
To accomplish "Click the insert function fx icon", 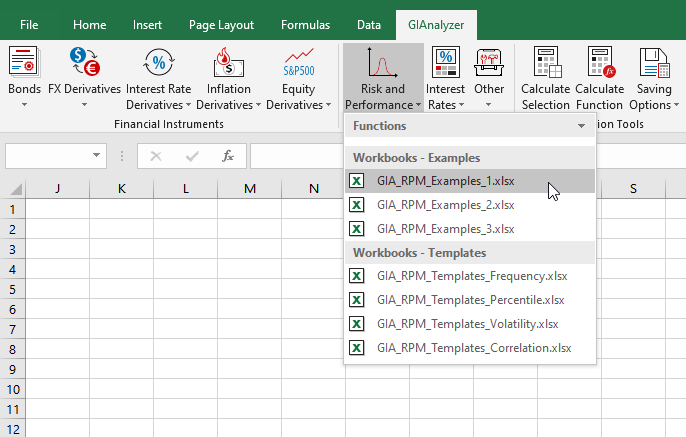I will [x=228, y=156].
